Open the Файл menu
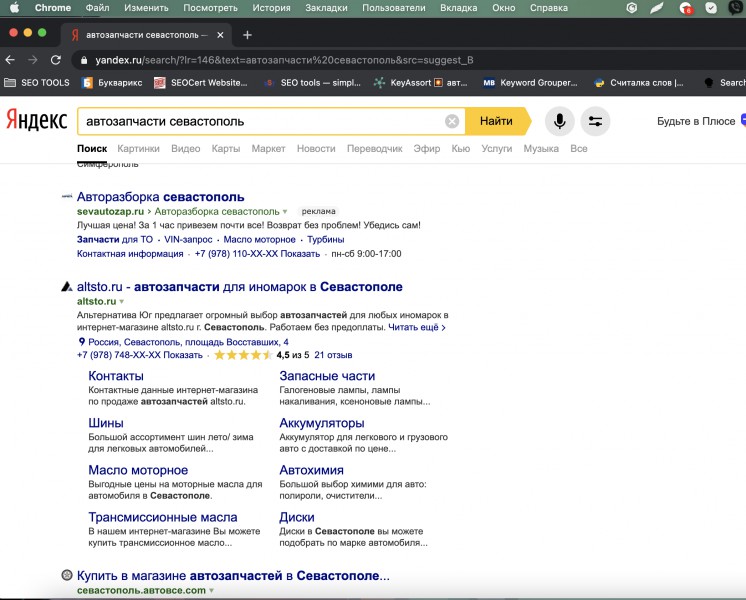 click(x=98, y=8)
